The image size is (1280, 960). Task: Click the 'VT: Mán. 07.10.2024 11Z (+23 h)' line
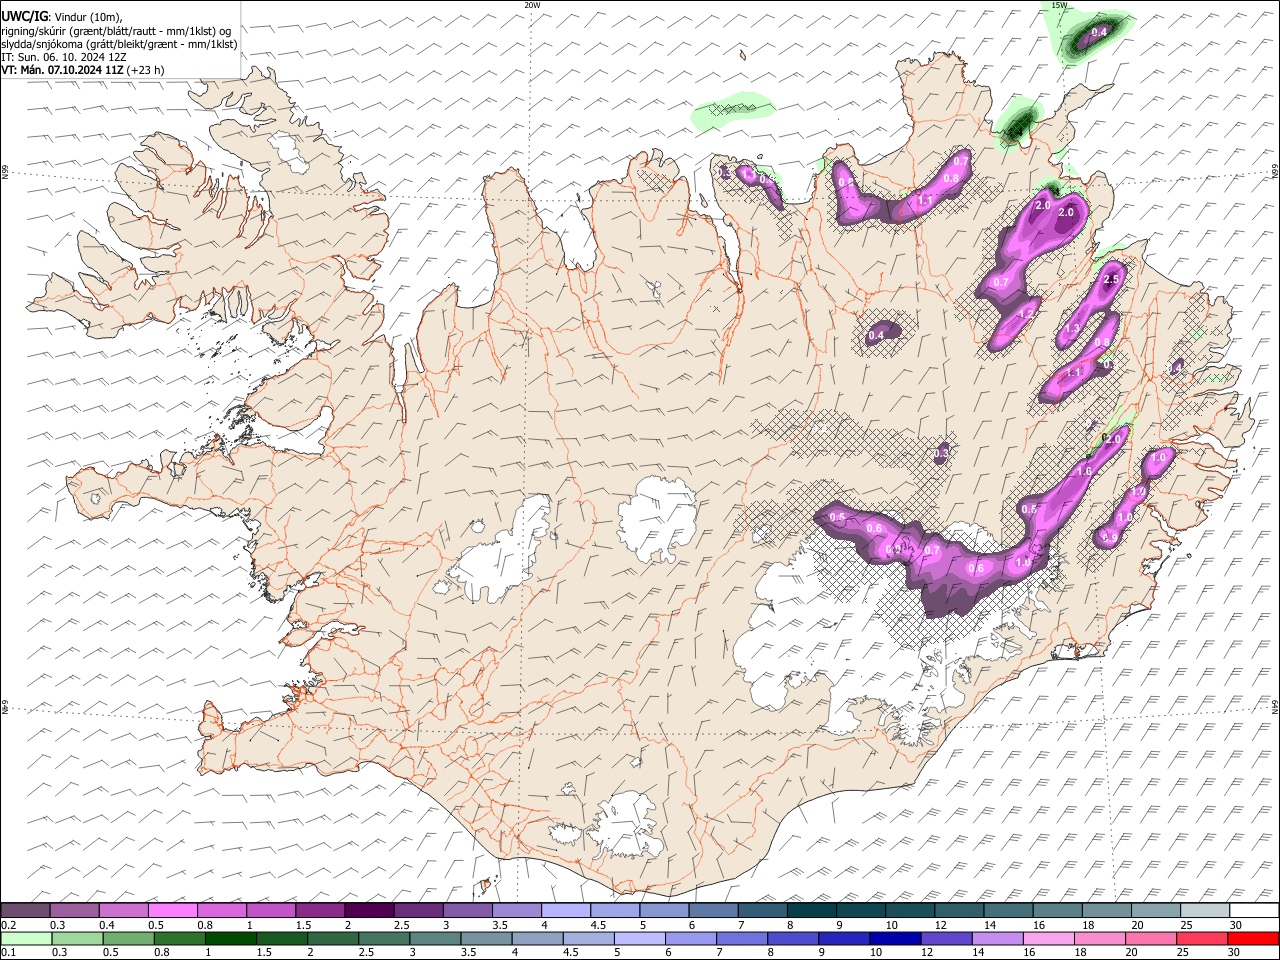tap(83, 70)
